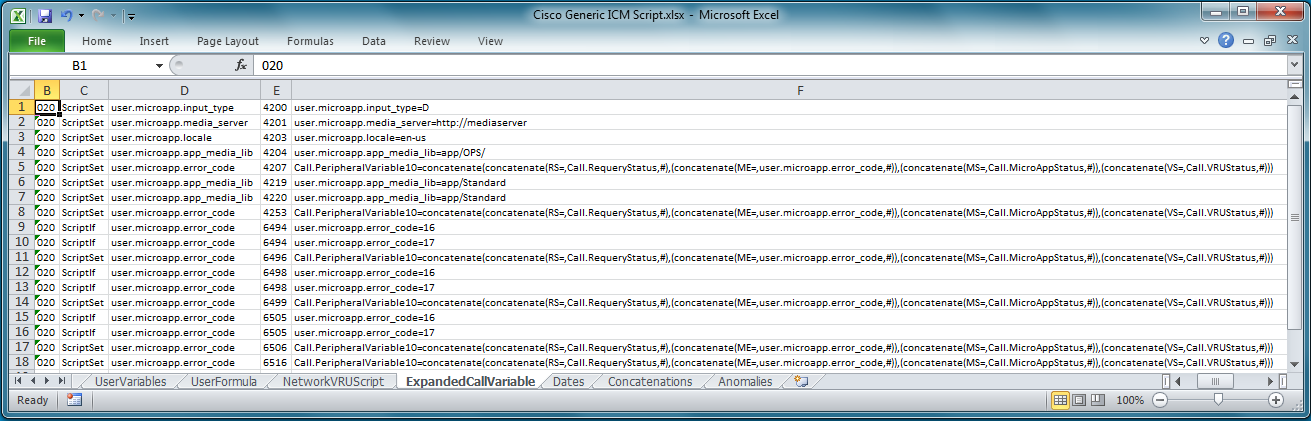
Task: Click the zoom in plus button
Action: [x=1276, y=400]
